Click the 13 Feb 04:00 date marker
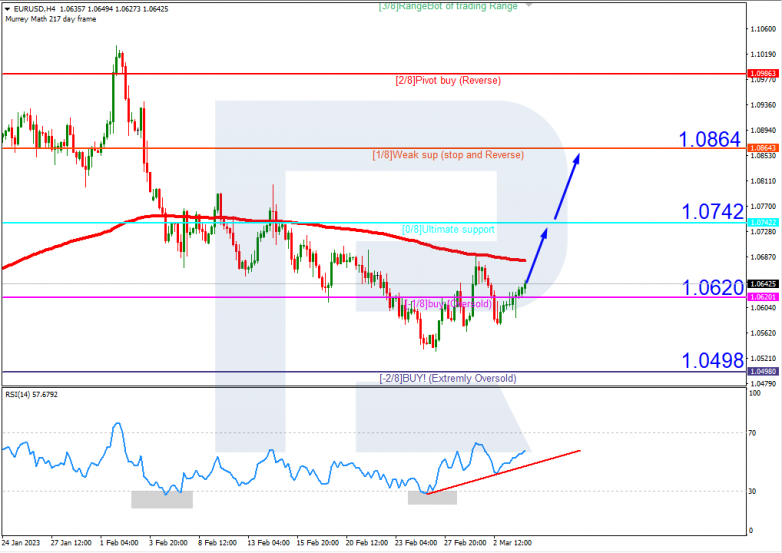Image resolution: width=782 pixels, height=553 pixels. pyautogui.click(x=266, y=541)
